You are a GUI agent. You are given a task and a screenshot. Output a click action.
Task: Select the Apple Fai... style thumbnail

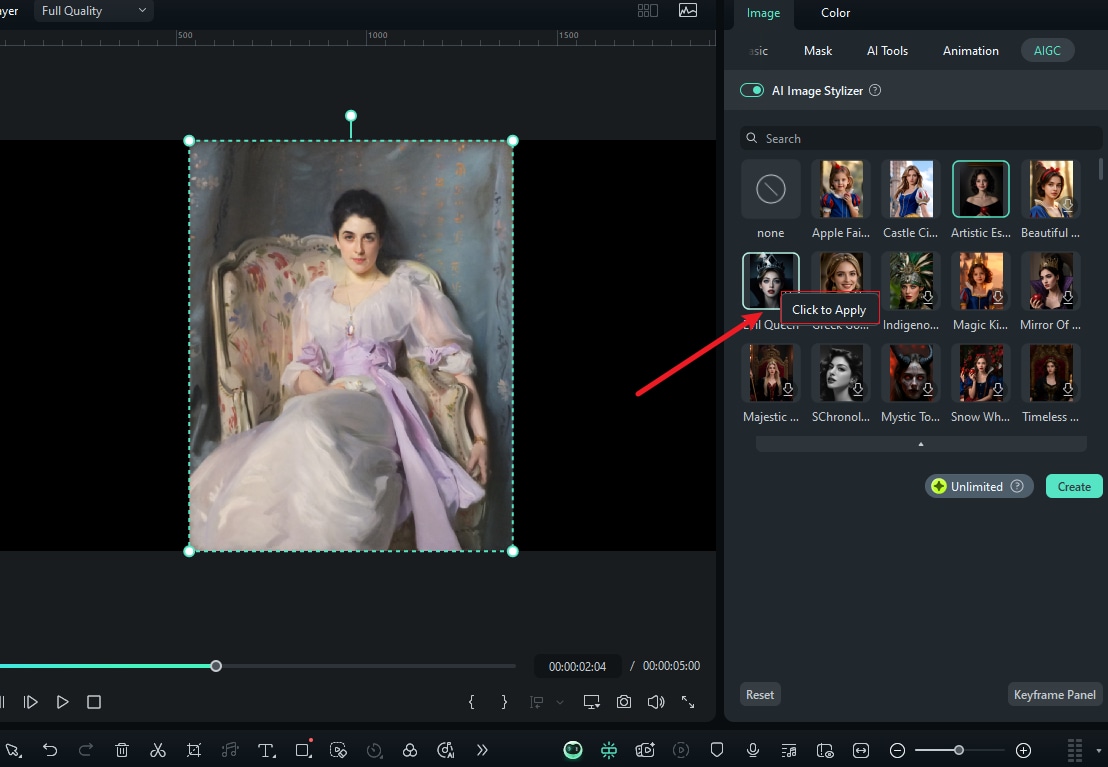pos(841,189)
